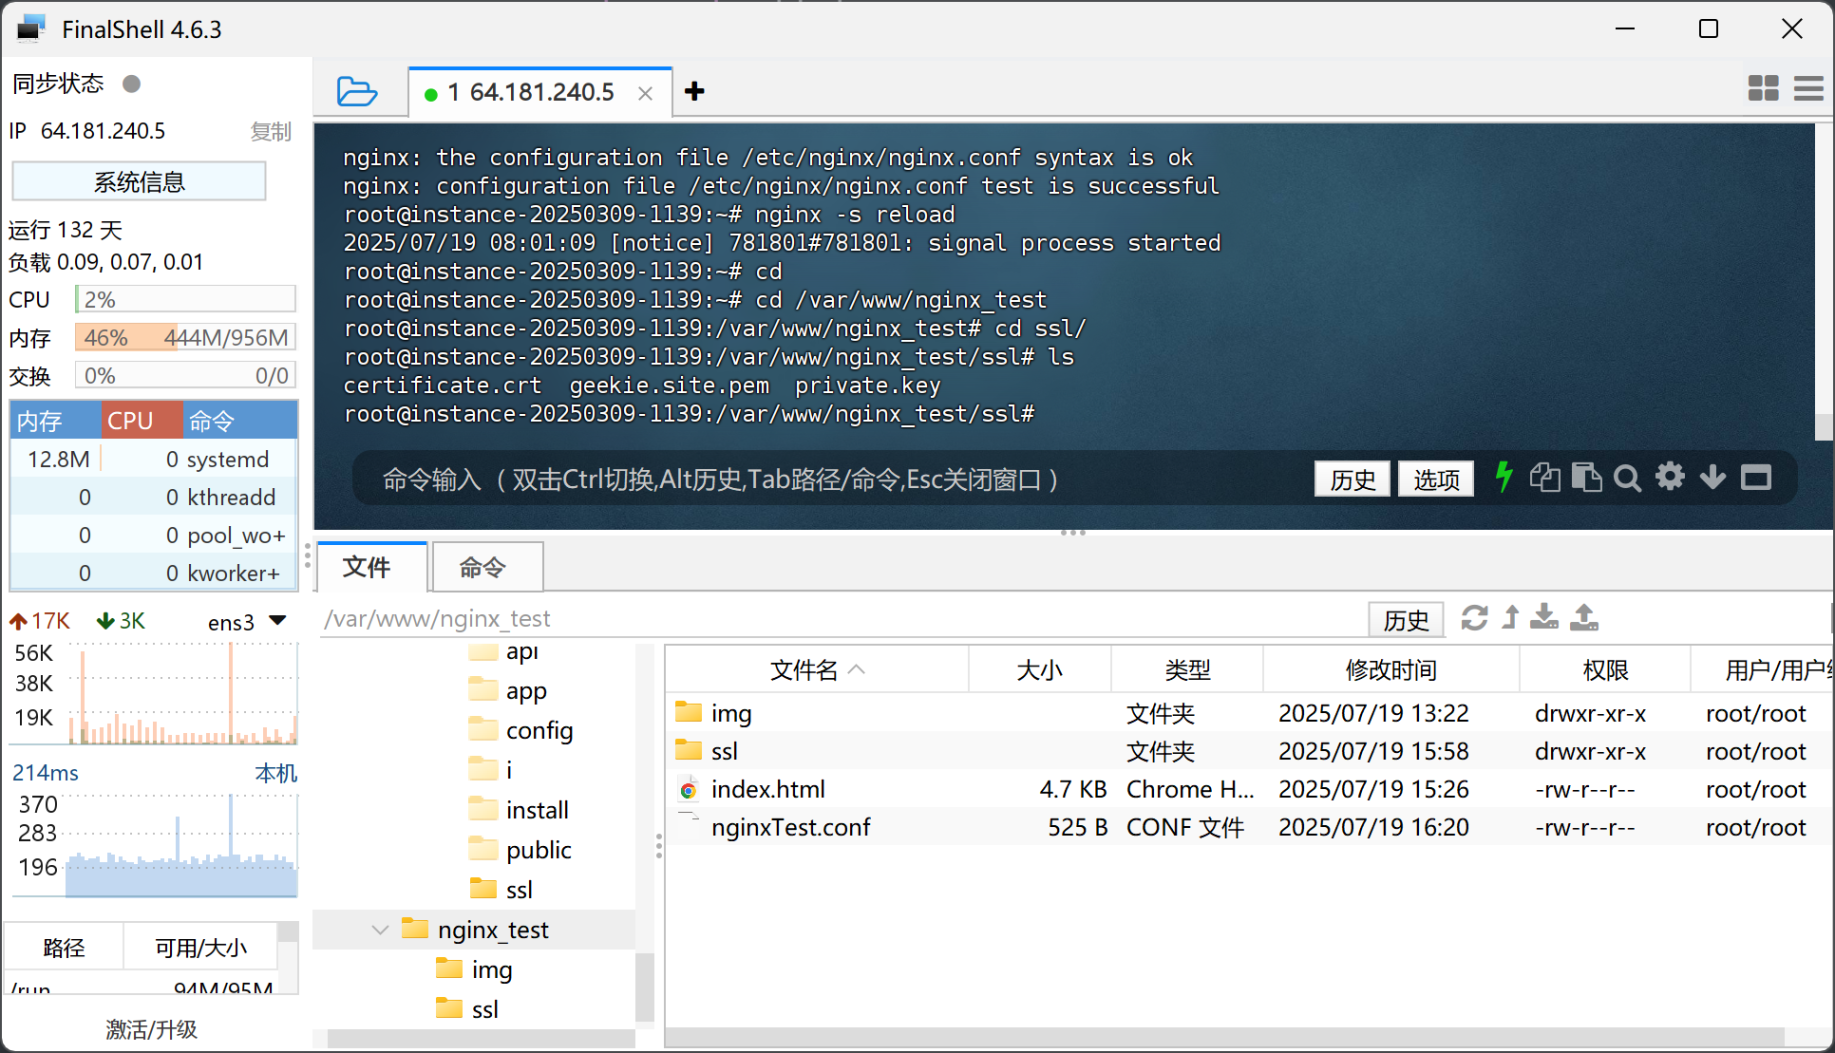Open the connection manager folder icon

(x=356, y=92)
